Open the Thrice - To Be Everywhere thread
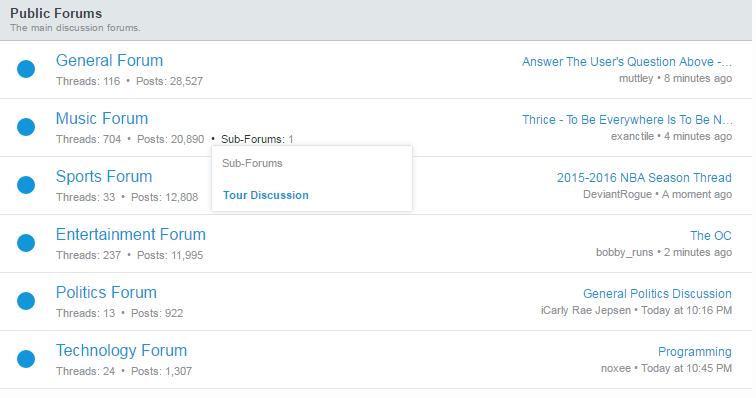 627,120
